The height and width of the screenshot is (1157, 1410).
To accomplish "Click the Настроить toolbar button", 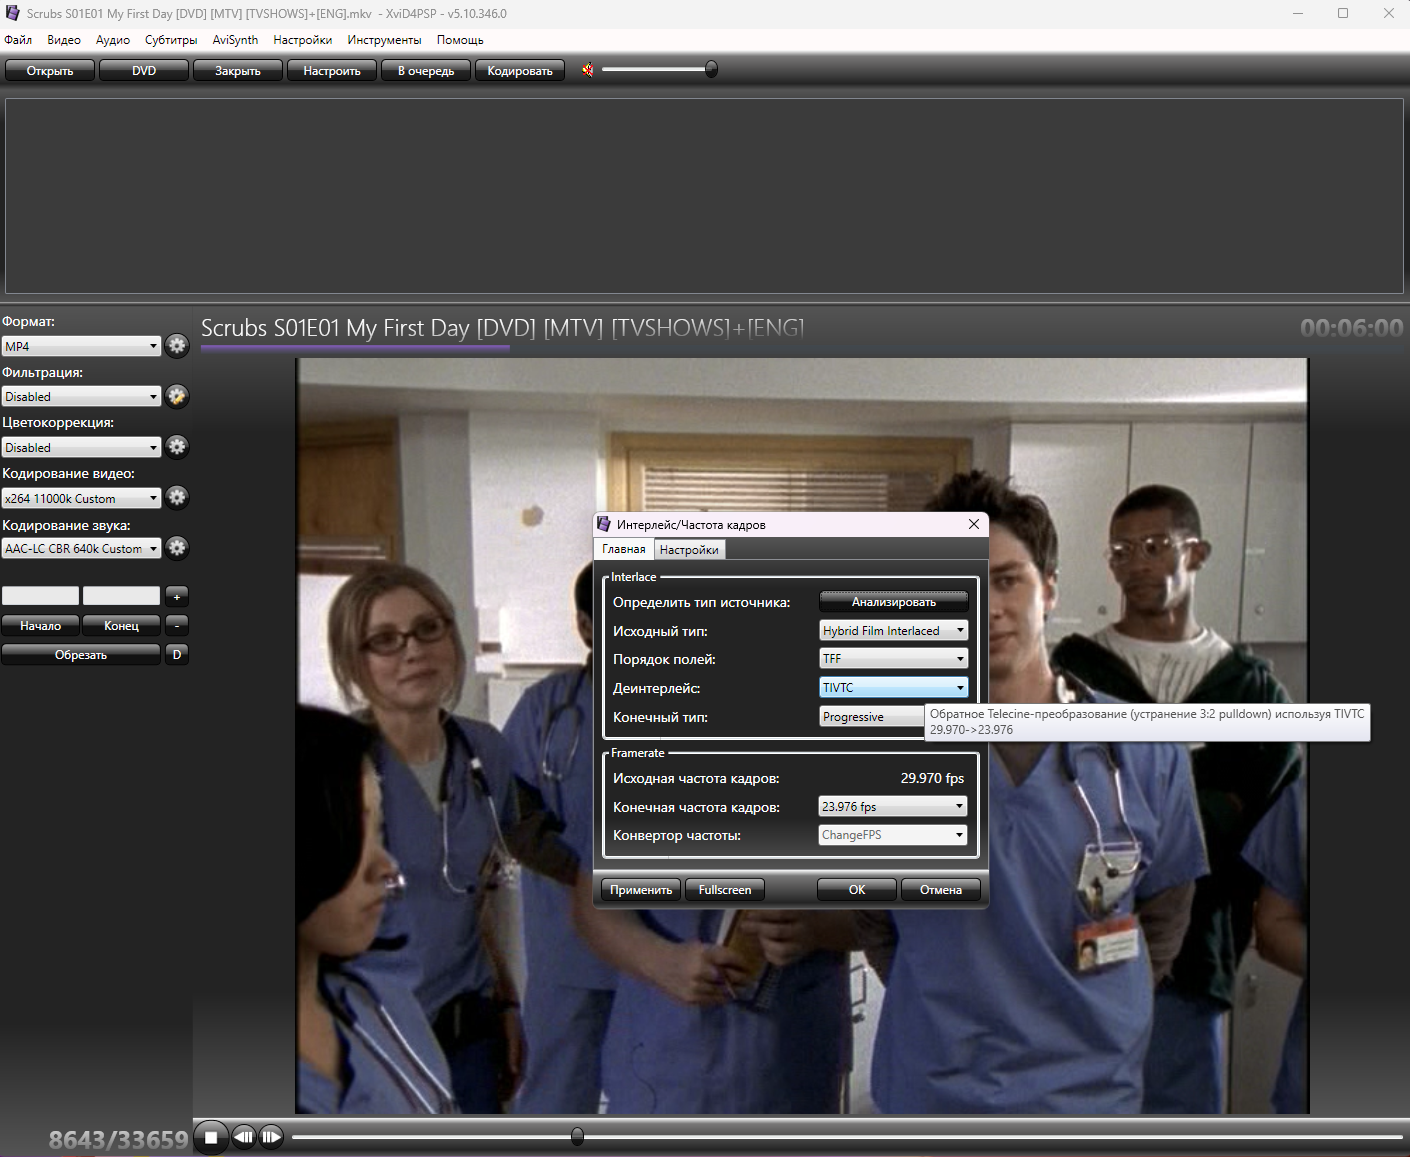I will pos(332,70).
